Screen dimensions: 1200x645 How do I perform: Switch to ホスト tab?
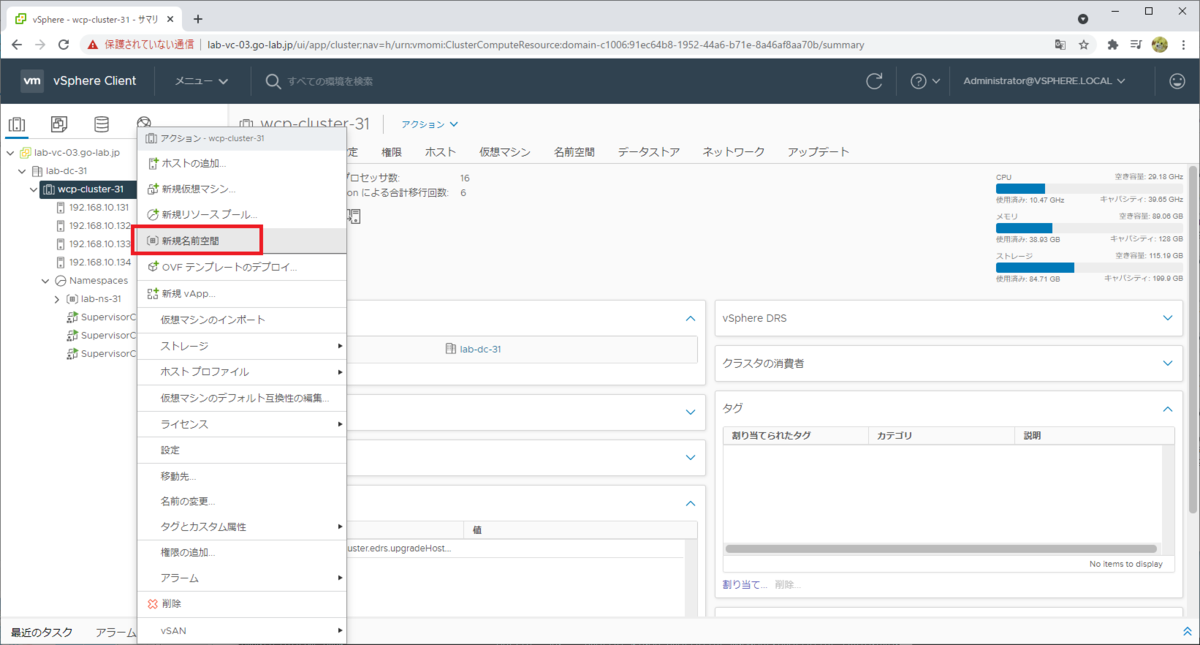440,152
